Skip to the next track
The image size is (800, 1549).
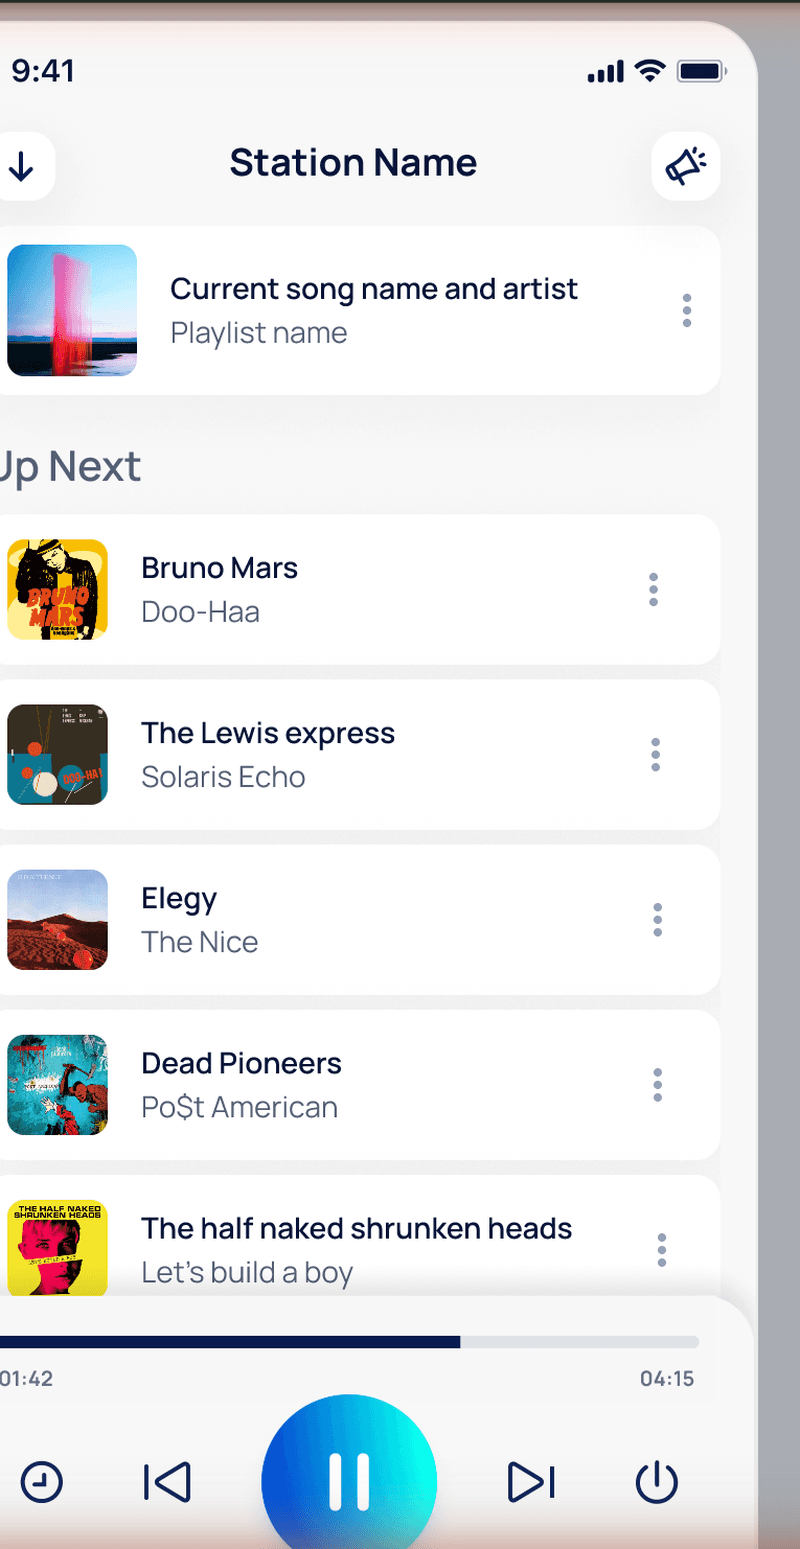click(x=531, y=1482)
